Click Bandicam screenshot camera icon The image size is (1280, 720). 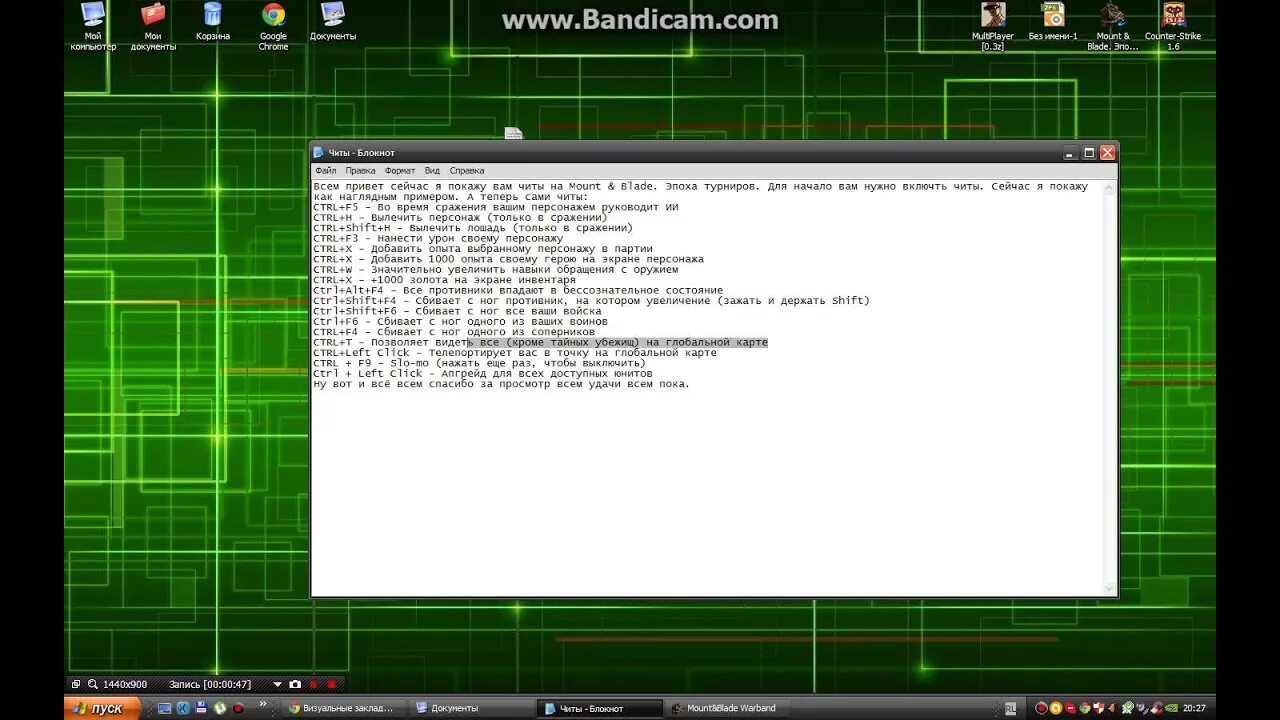[295, 684]
